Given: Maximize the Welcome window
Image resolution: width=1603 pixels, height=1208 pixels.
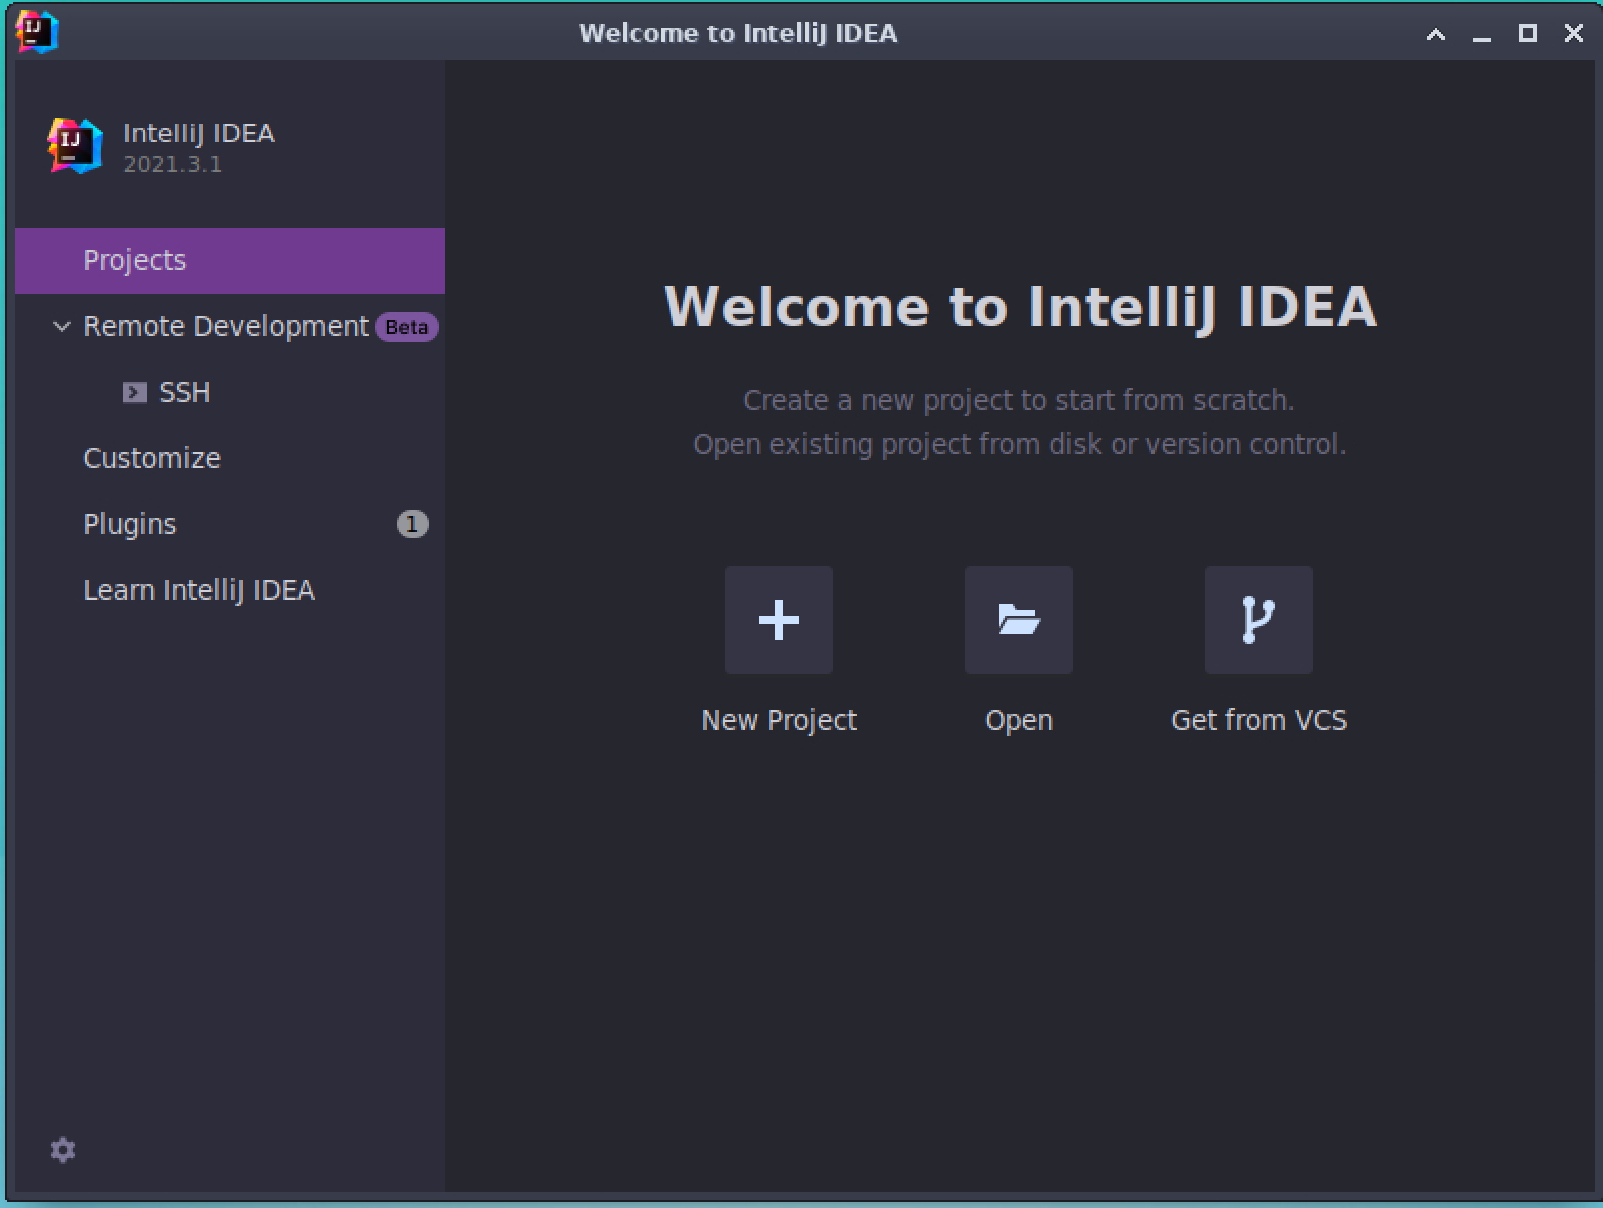Looking at the screenshot, I should 1528,34.
